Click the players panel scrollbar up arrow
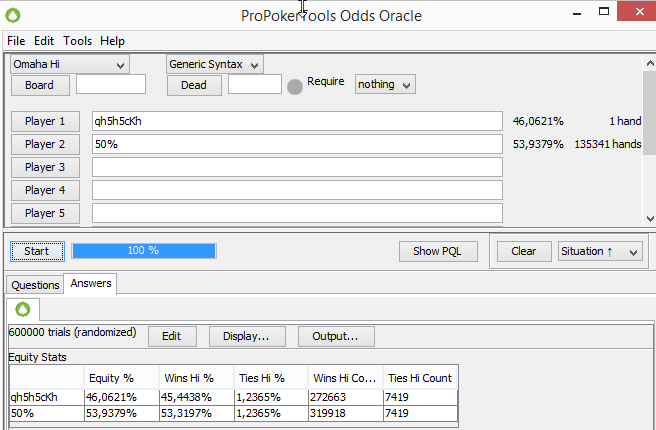656x430 pixels. [x=650, y=64]
